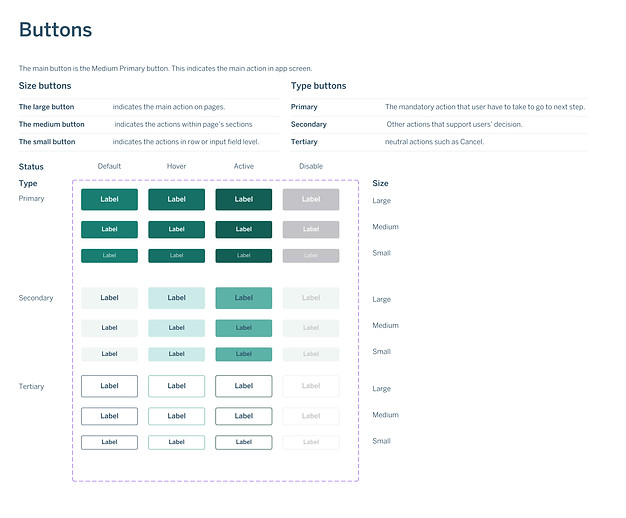The image size is (626, 518).
Task: Click the "Disable" status column header
Action: click(x=311, y=166)
